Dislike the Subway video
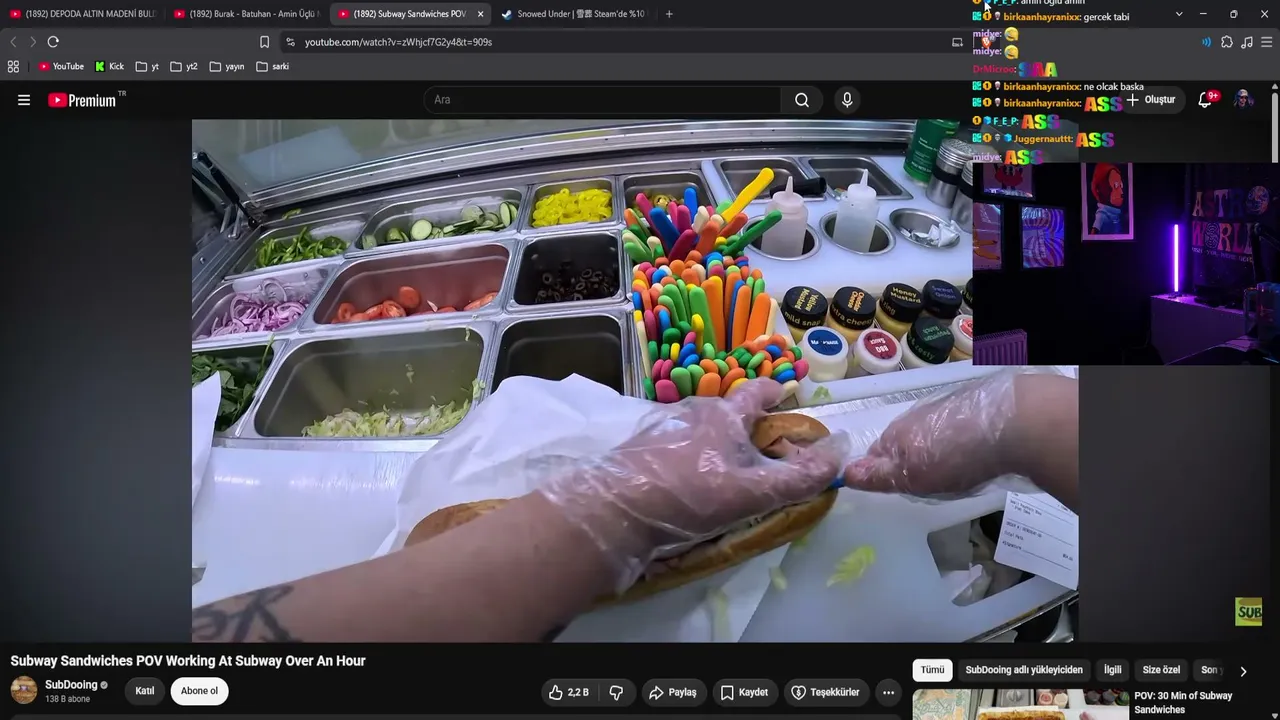 [x=616, y=692]
